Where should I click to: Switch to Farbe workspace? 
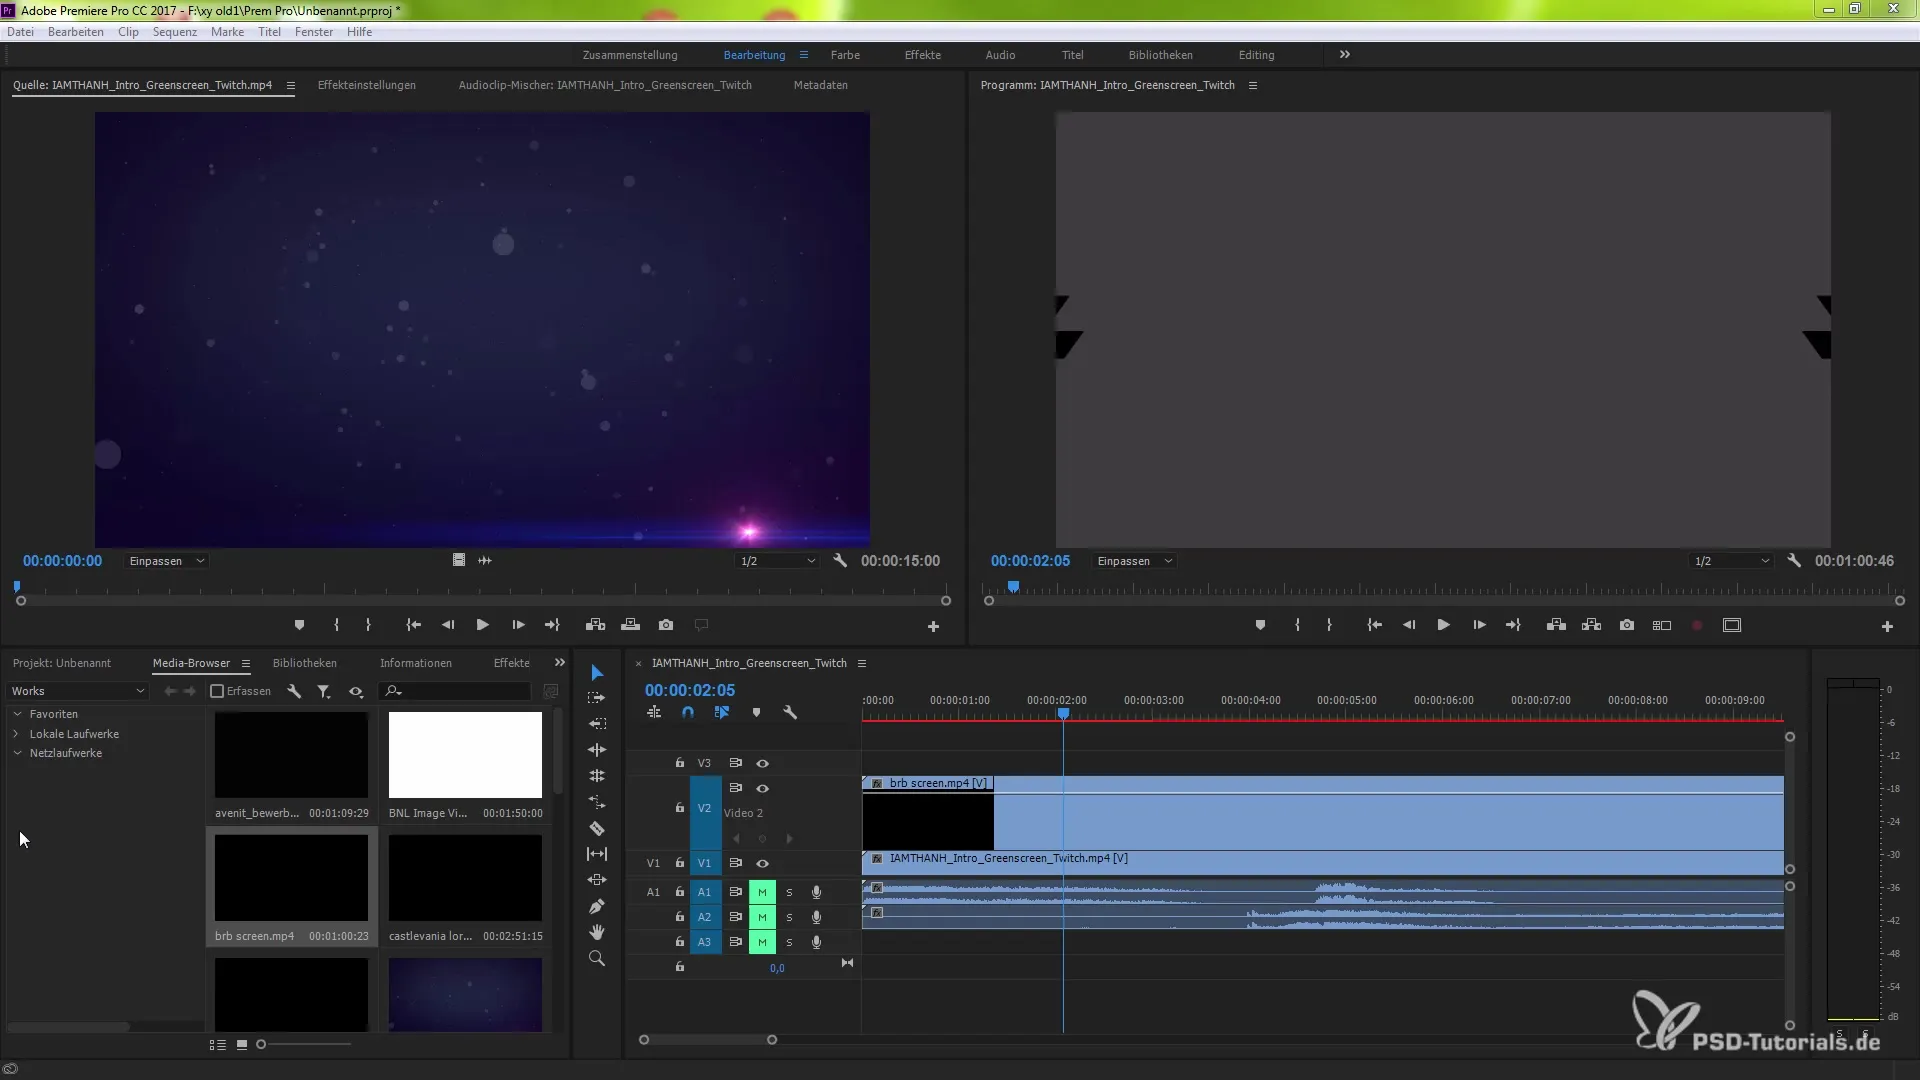pyautogui.click(x=845, y=55)
